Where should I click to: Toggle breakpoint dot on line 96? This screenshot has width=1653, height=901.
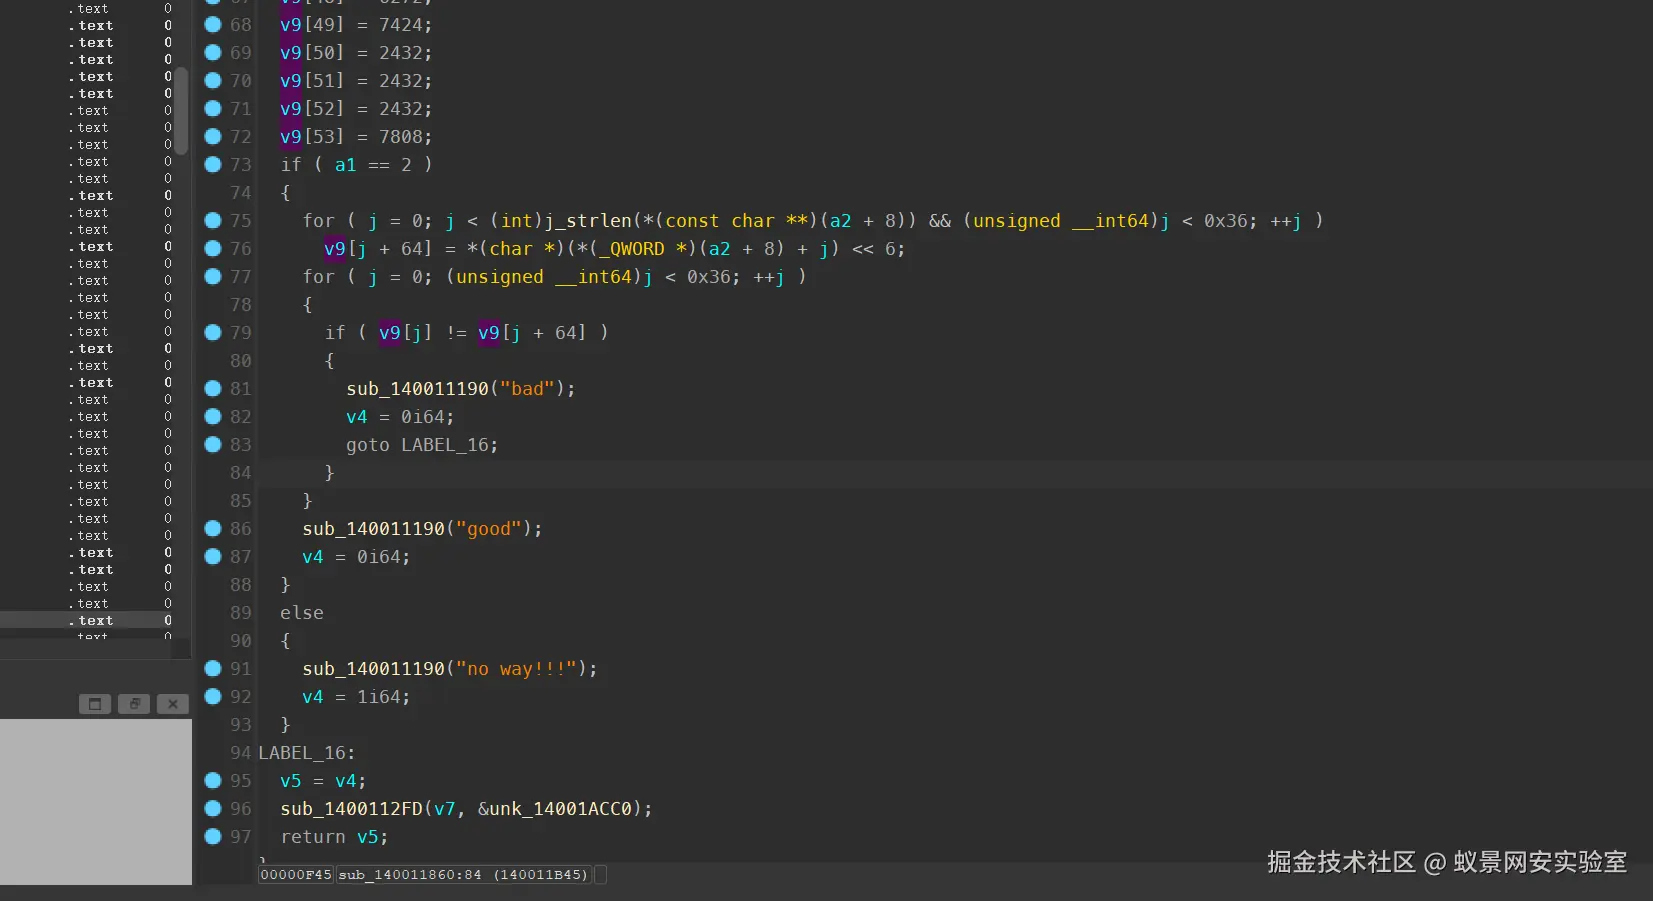coord(213,808)
